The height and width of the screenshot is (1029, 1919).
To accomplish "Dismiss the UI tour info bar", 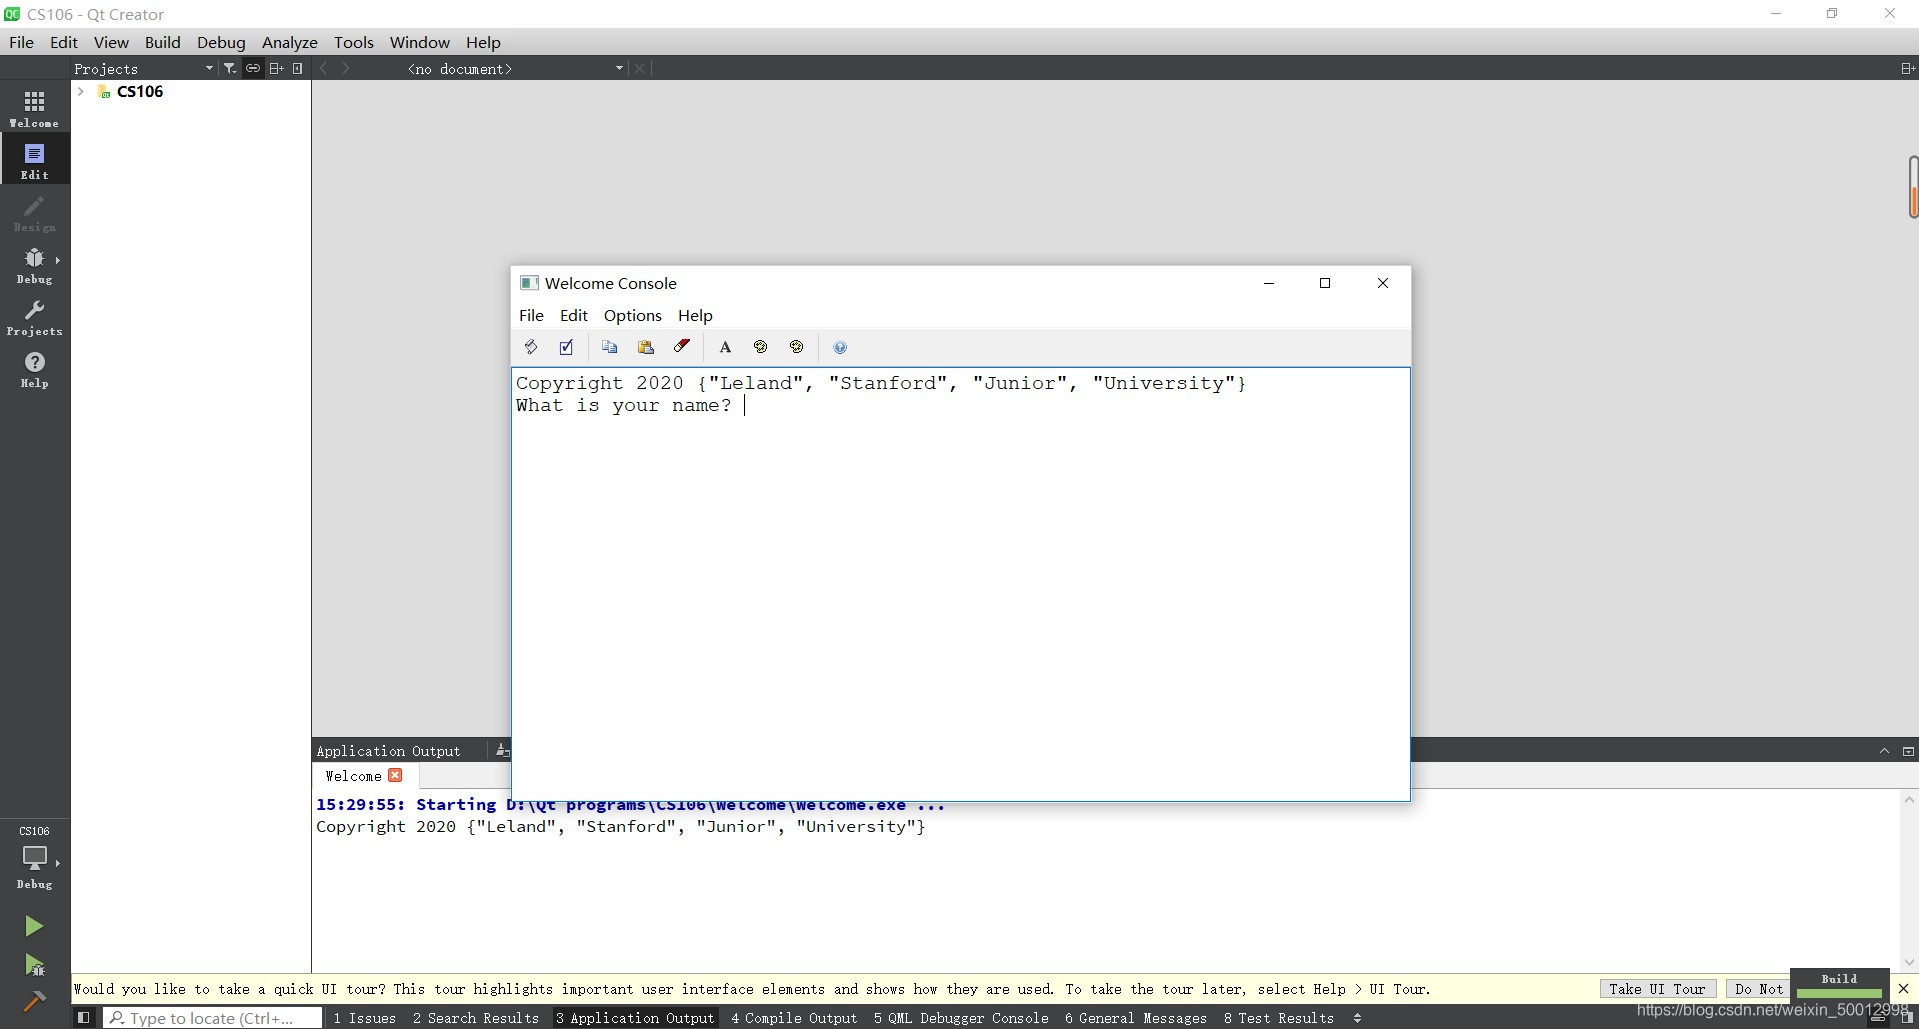I will 1903,988.
